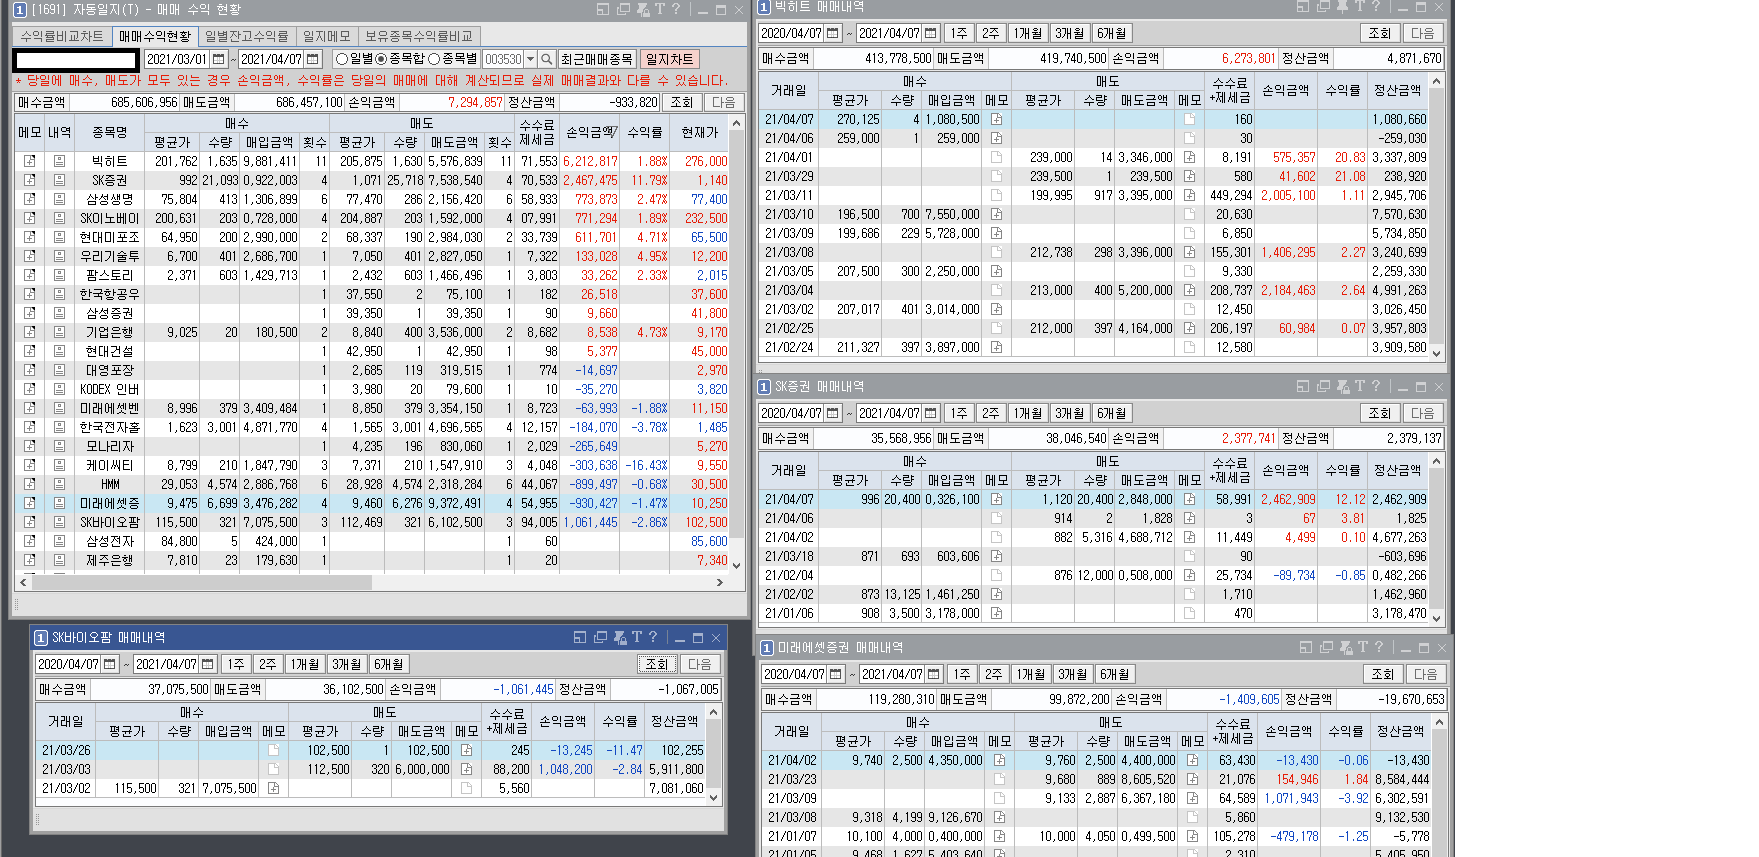This screenshot has width=1759, height=857.
Task: Click 1주 period in 빅히트 매매내역
Action: coord(959,33)
